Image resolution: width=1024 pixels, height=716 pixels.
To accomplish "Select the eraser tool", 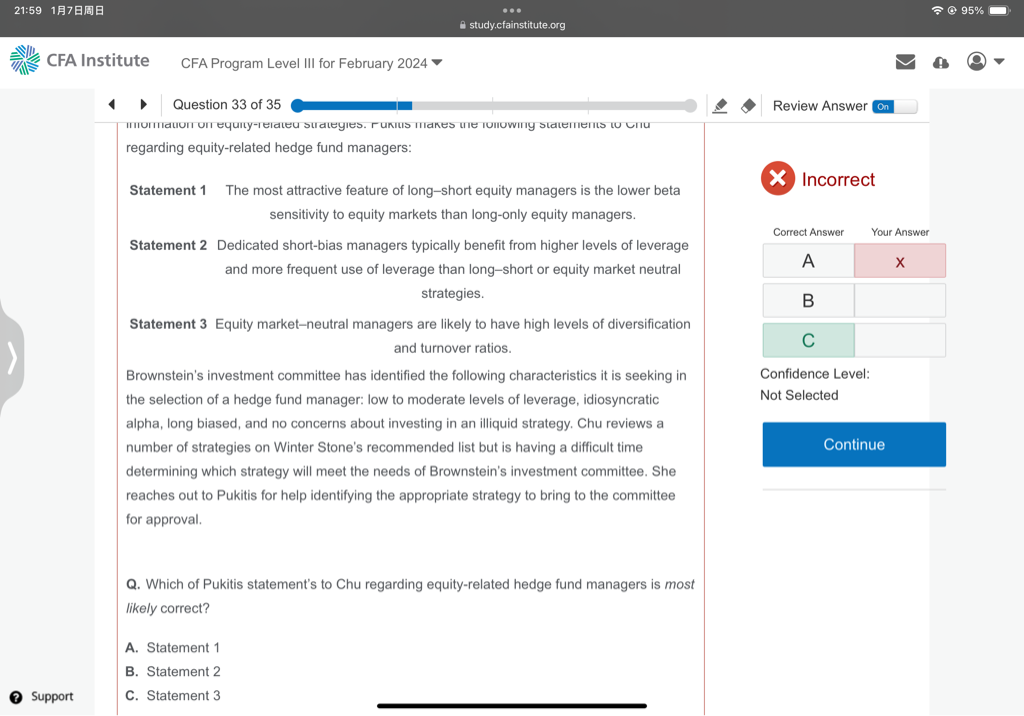I will [x=748, y=106].
